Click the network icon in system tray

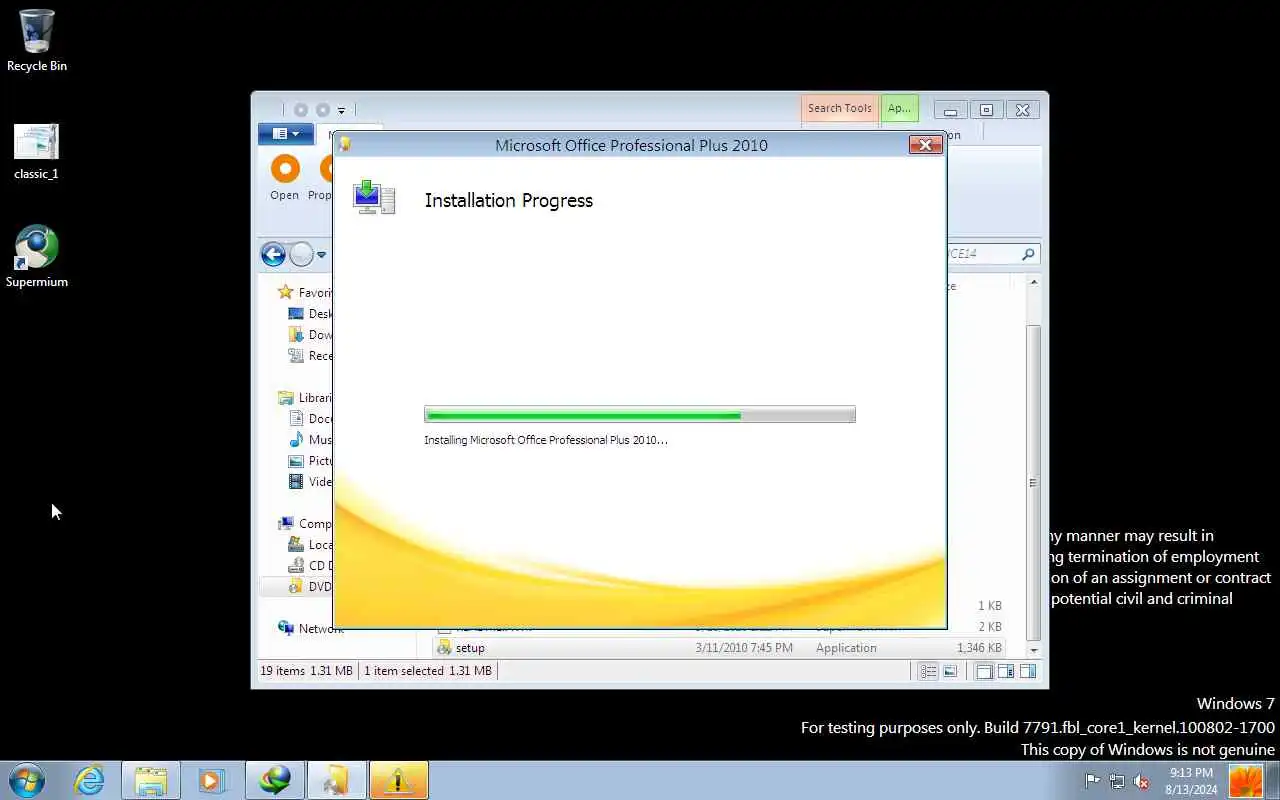click(1116, 781)
